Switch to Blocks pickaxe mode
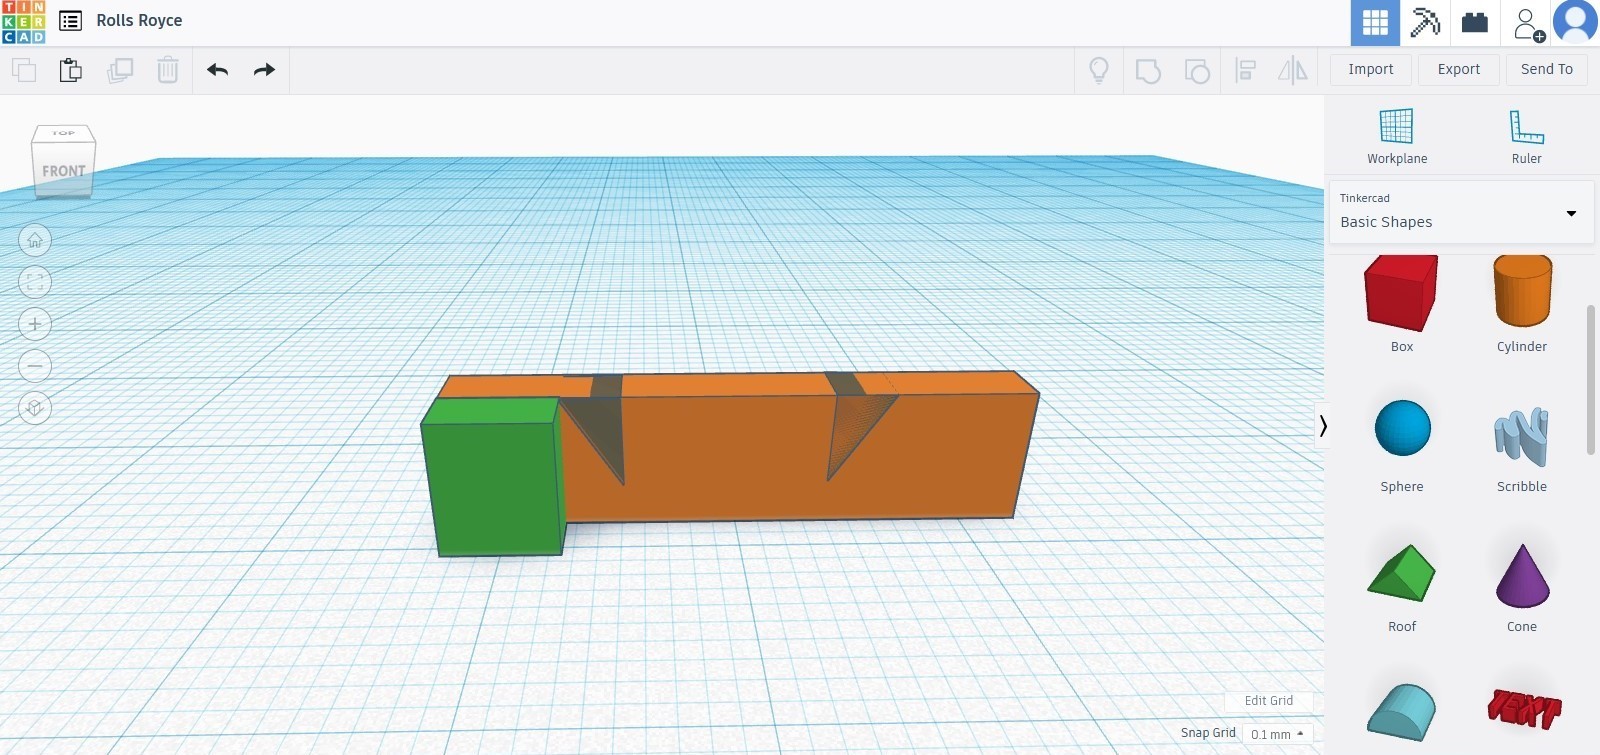Screen dimensions: 1600x755 tap(1425, 23)
